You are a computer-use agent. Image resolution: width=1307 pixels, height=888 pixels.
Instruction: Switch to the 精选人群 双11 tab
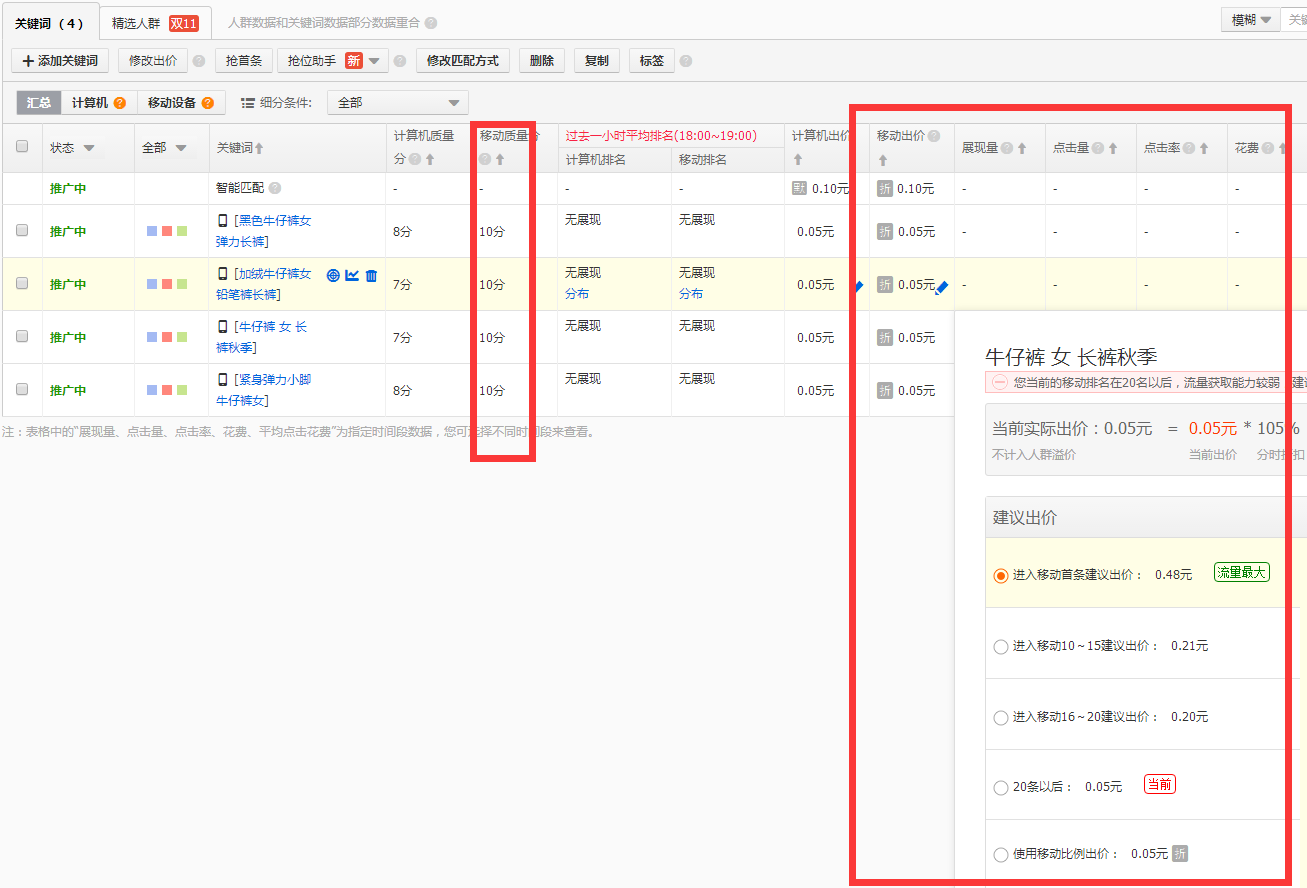(155, 23)
